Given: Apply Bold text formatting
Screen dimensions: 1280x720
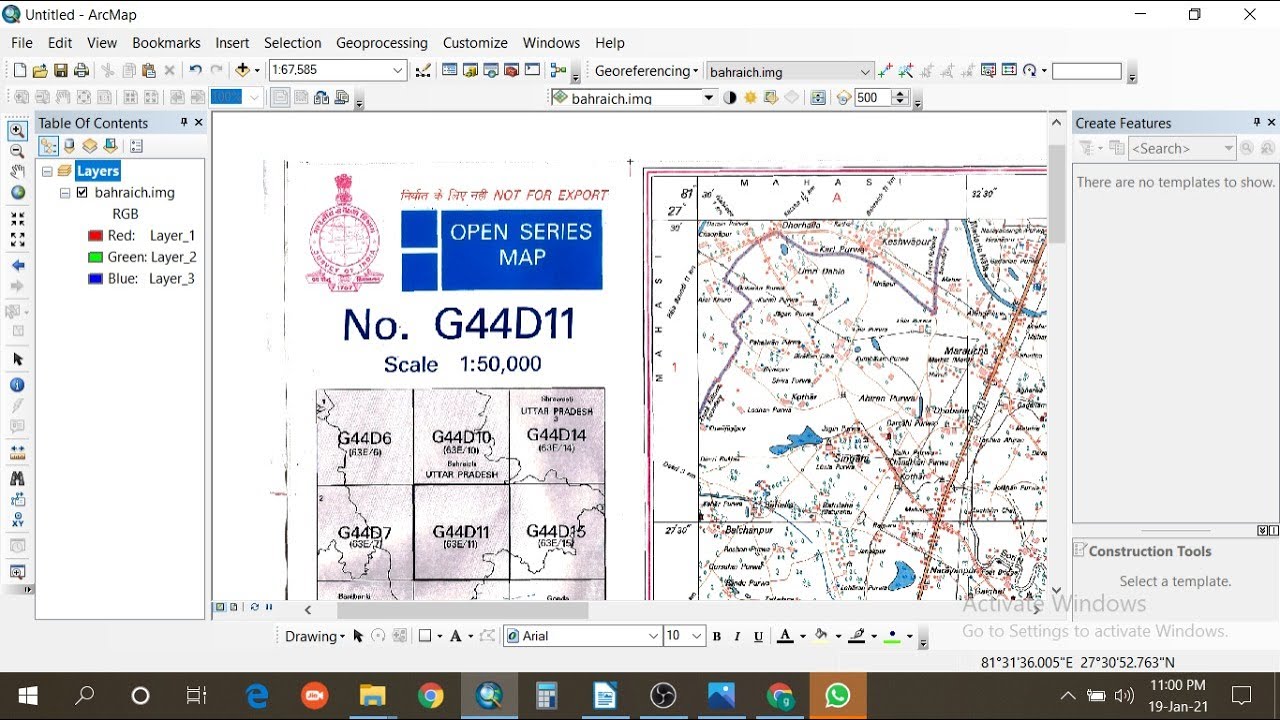Looking at the screenshot, I should click(717, 636).
